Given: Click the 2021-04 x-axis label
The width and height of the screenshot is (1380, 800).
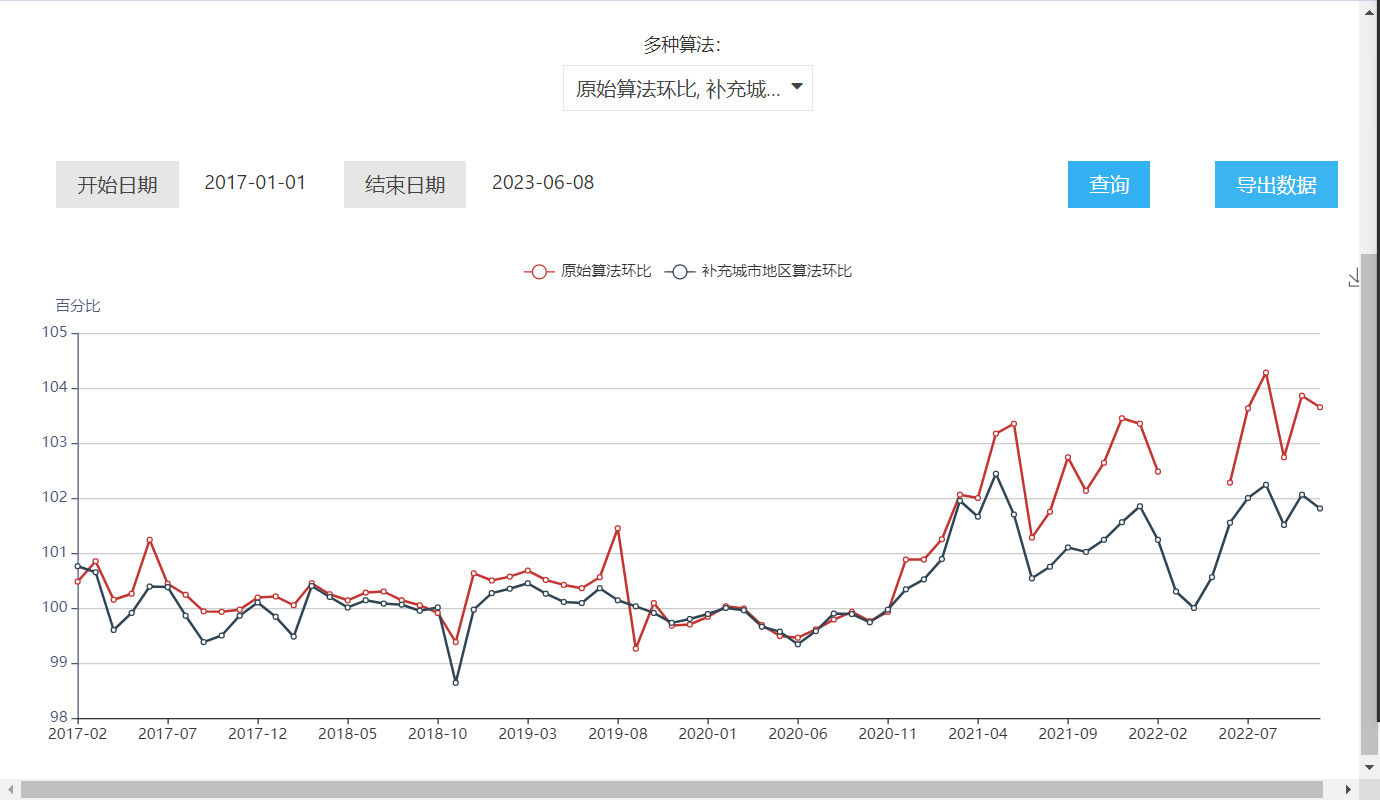Looking at the screenshot, I should 978,734.
